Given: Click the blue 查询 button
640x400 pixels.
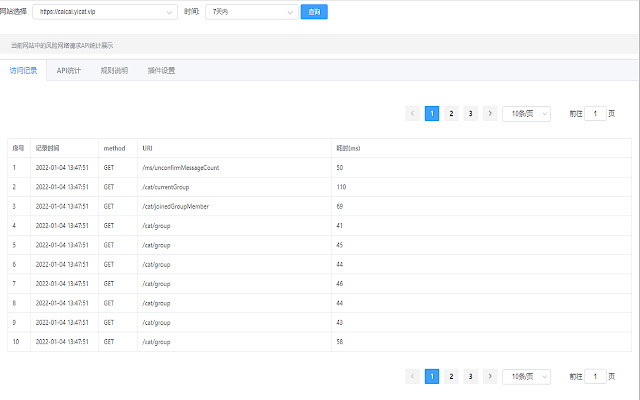Looking at the screenshot, I should pos(314,12).
